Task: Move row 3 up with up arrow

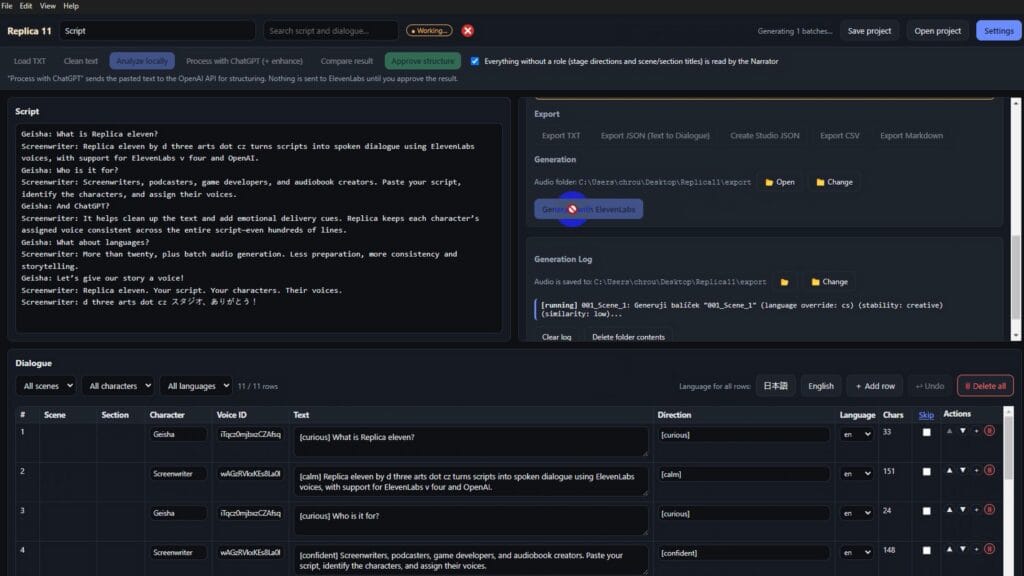Action: (x=949, y=509)
